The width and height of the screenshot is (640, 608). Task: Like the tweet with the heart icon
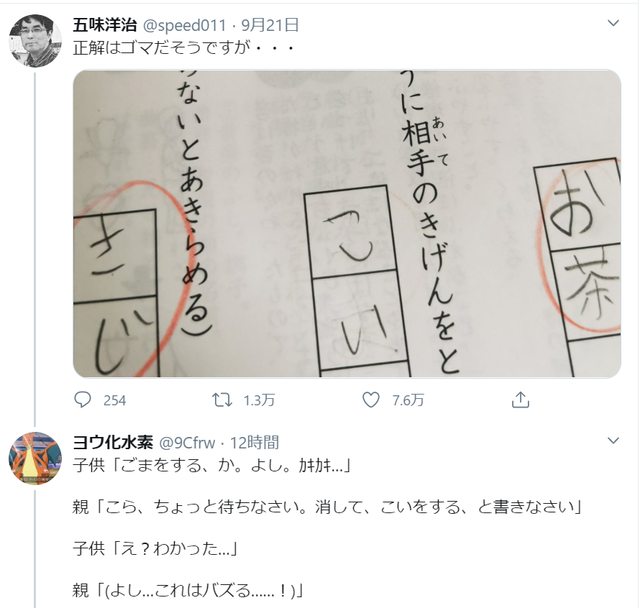coord(371,400)
